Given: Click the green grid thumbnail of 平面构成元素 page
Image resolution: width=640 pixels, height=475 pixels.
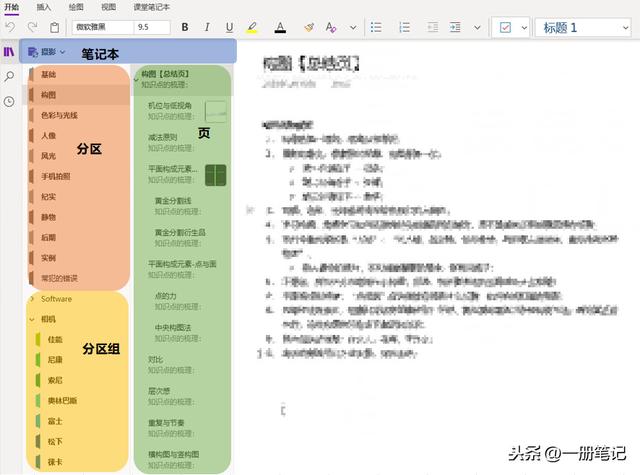Looking at the screenshot, I should tap(216, 175).
